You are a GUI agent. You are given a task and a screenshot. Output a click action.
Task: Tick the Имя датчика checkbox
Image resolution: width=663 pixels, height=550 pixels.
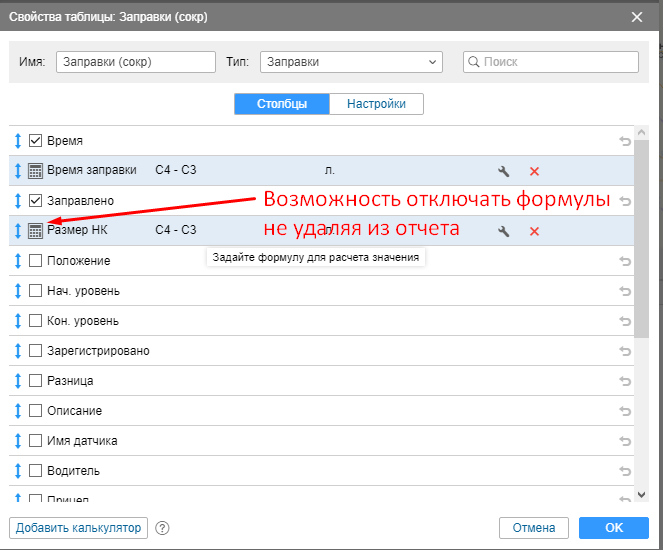click(x=35, y=441)
